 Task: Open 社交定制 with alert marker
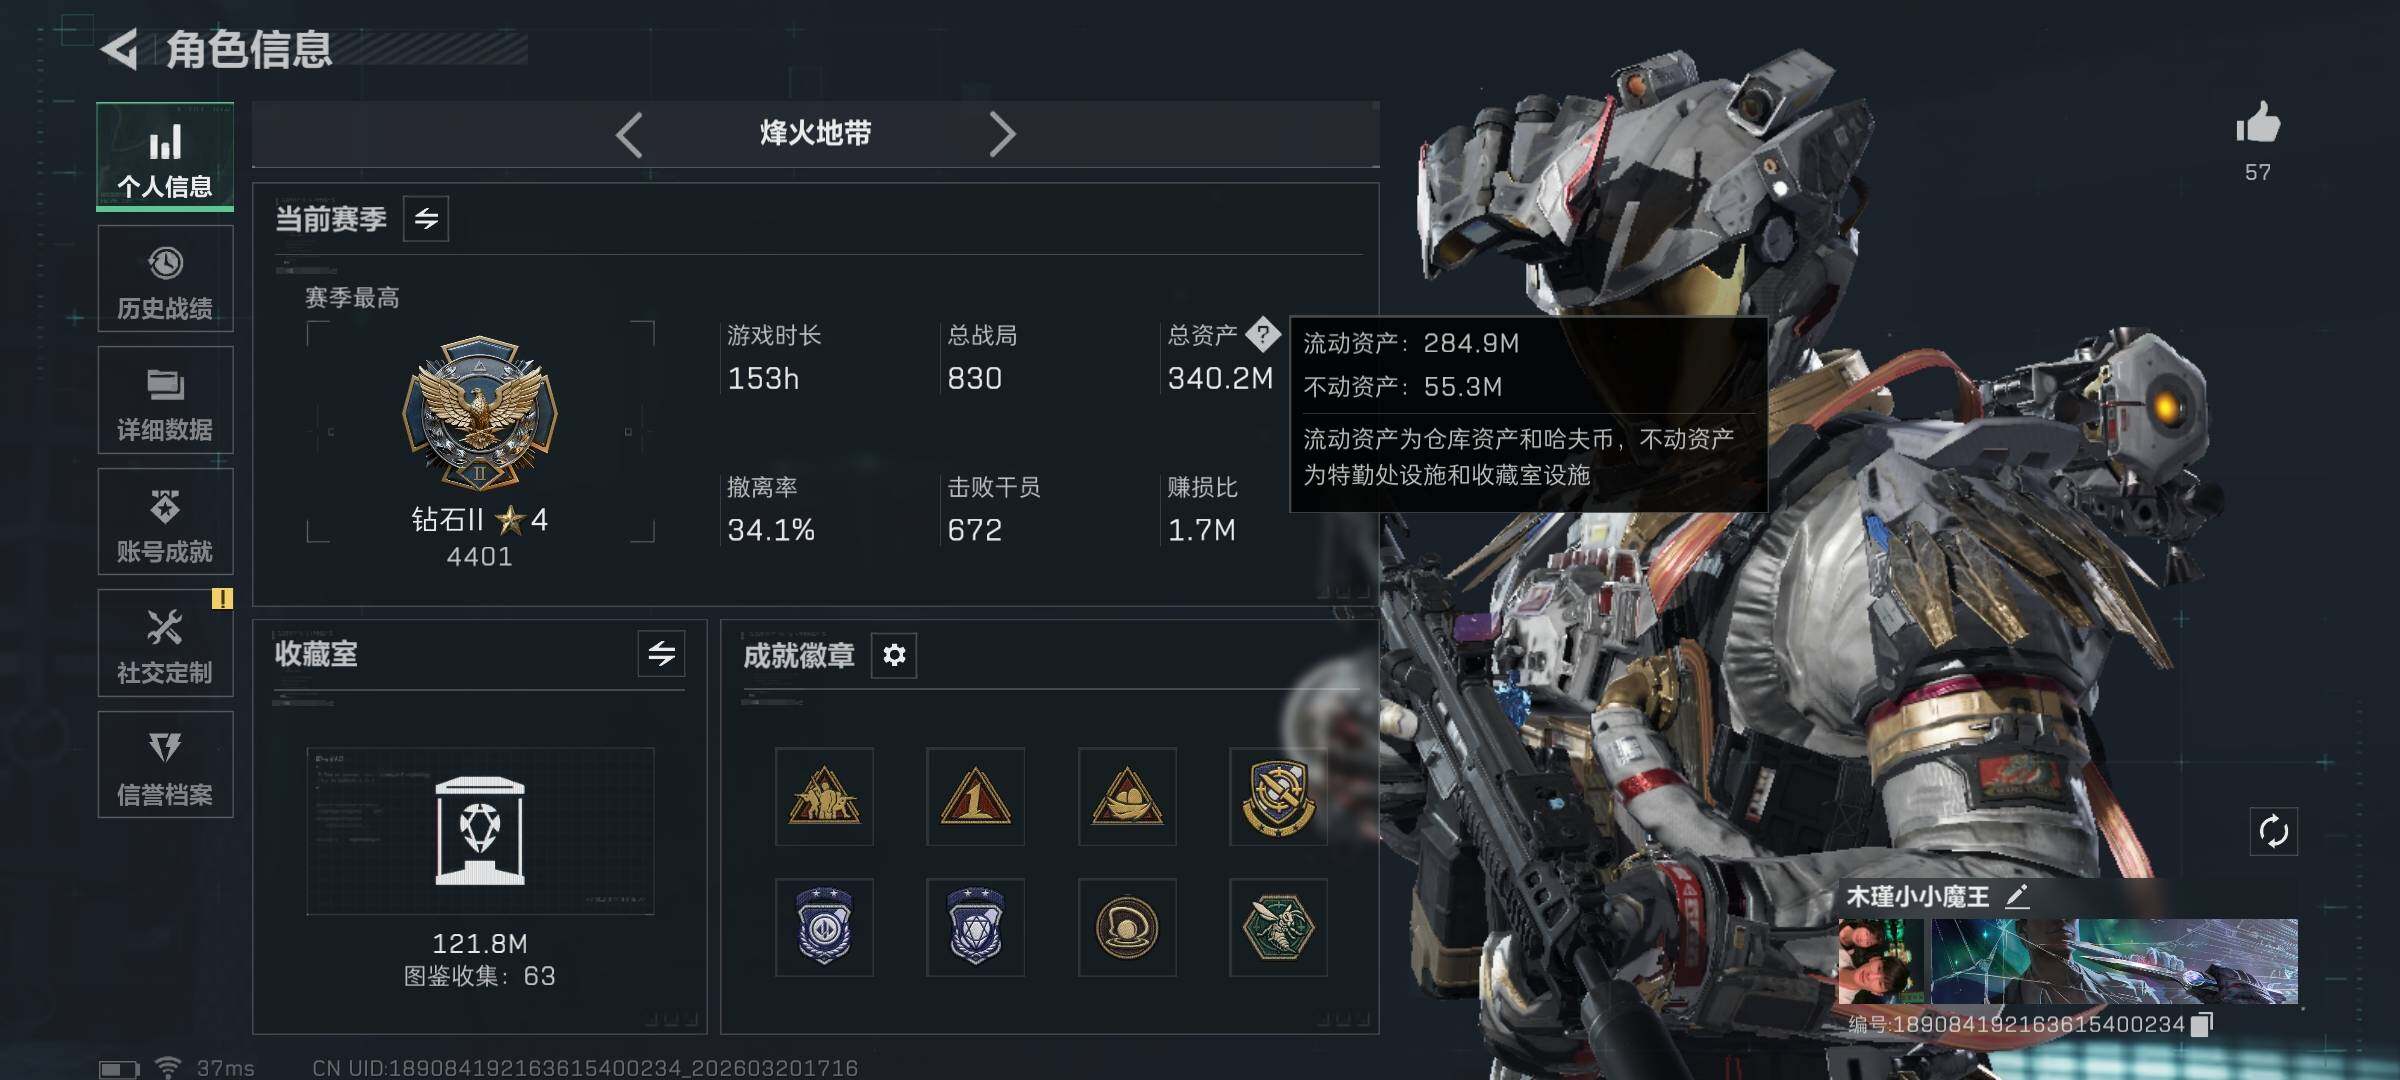click(x=165, y=643)
